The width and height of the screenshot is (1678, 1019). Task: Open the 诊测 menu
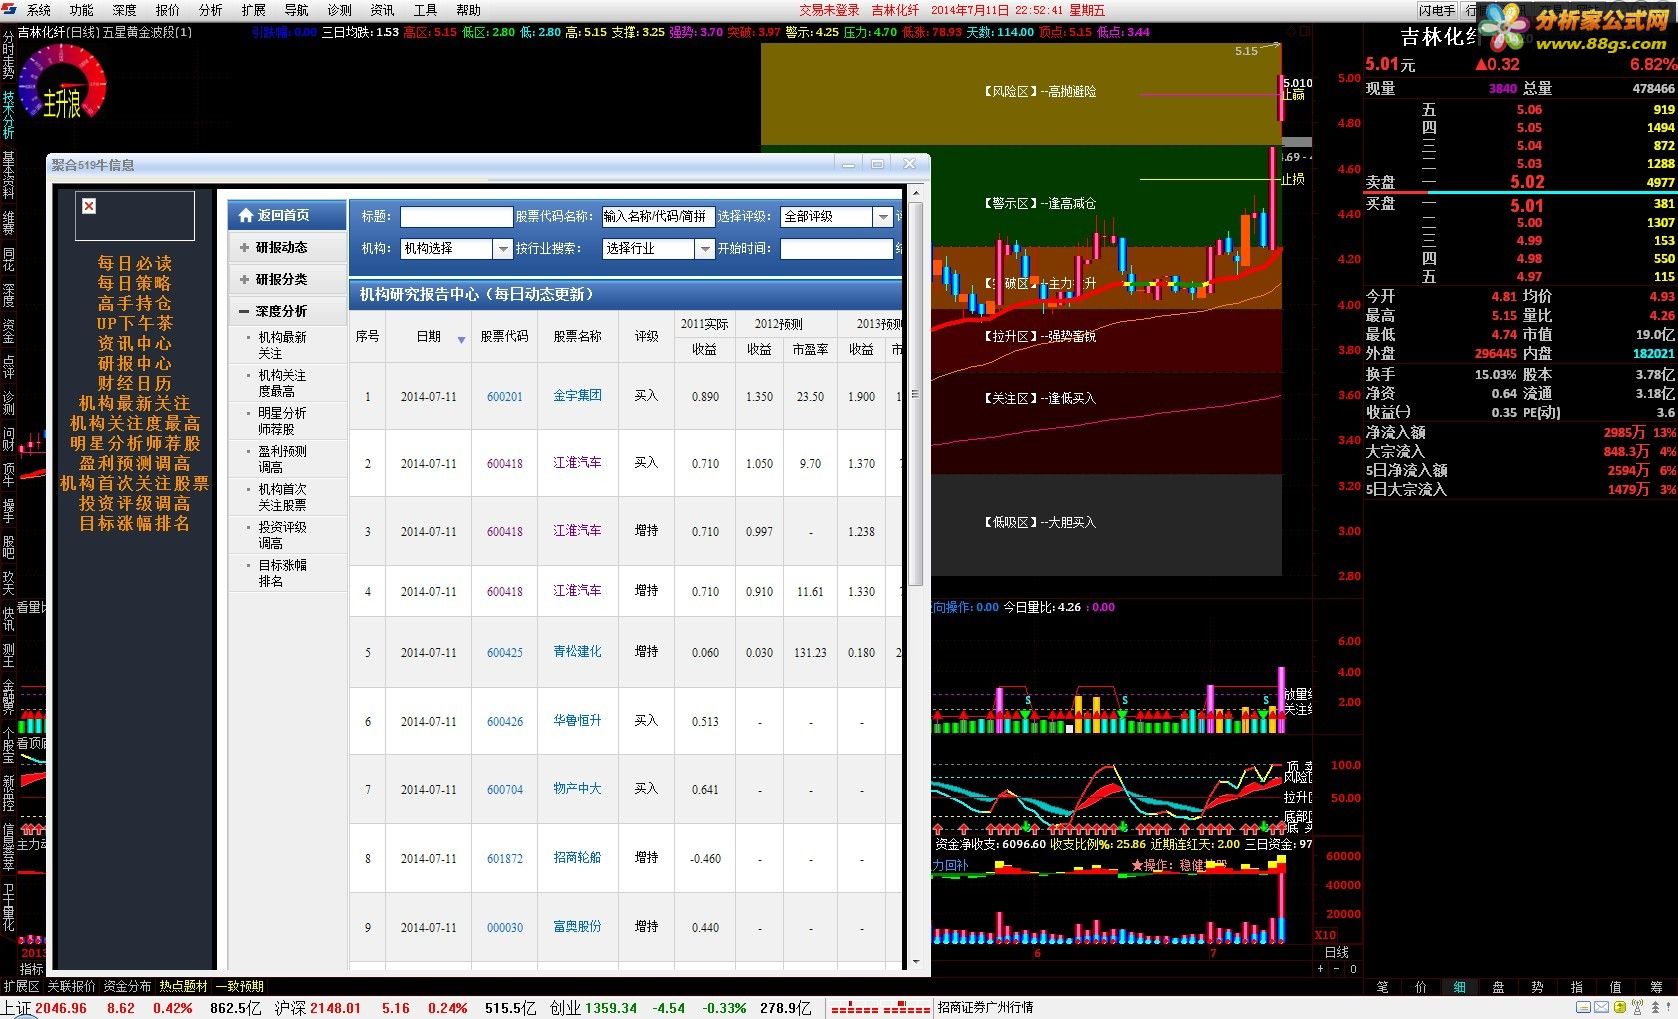339,10
